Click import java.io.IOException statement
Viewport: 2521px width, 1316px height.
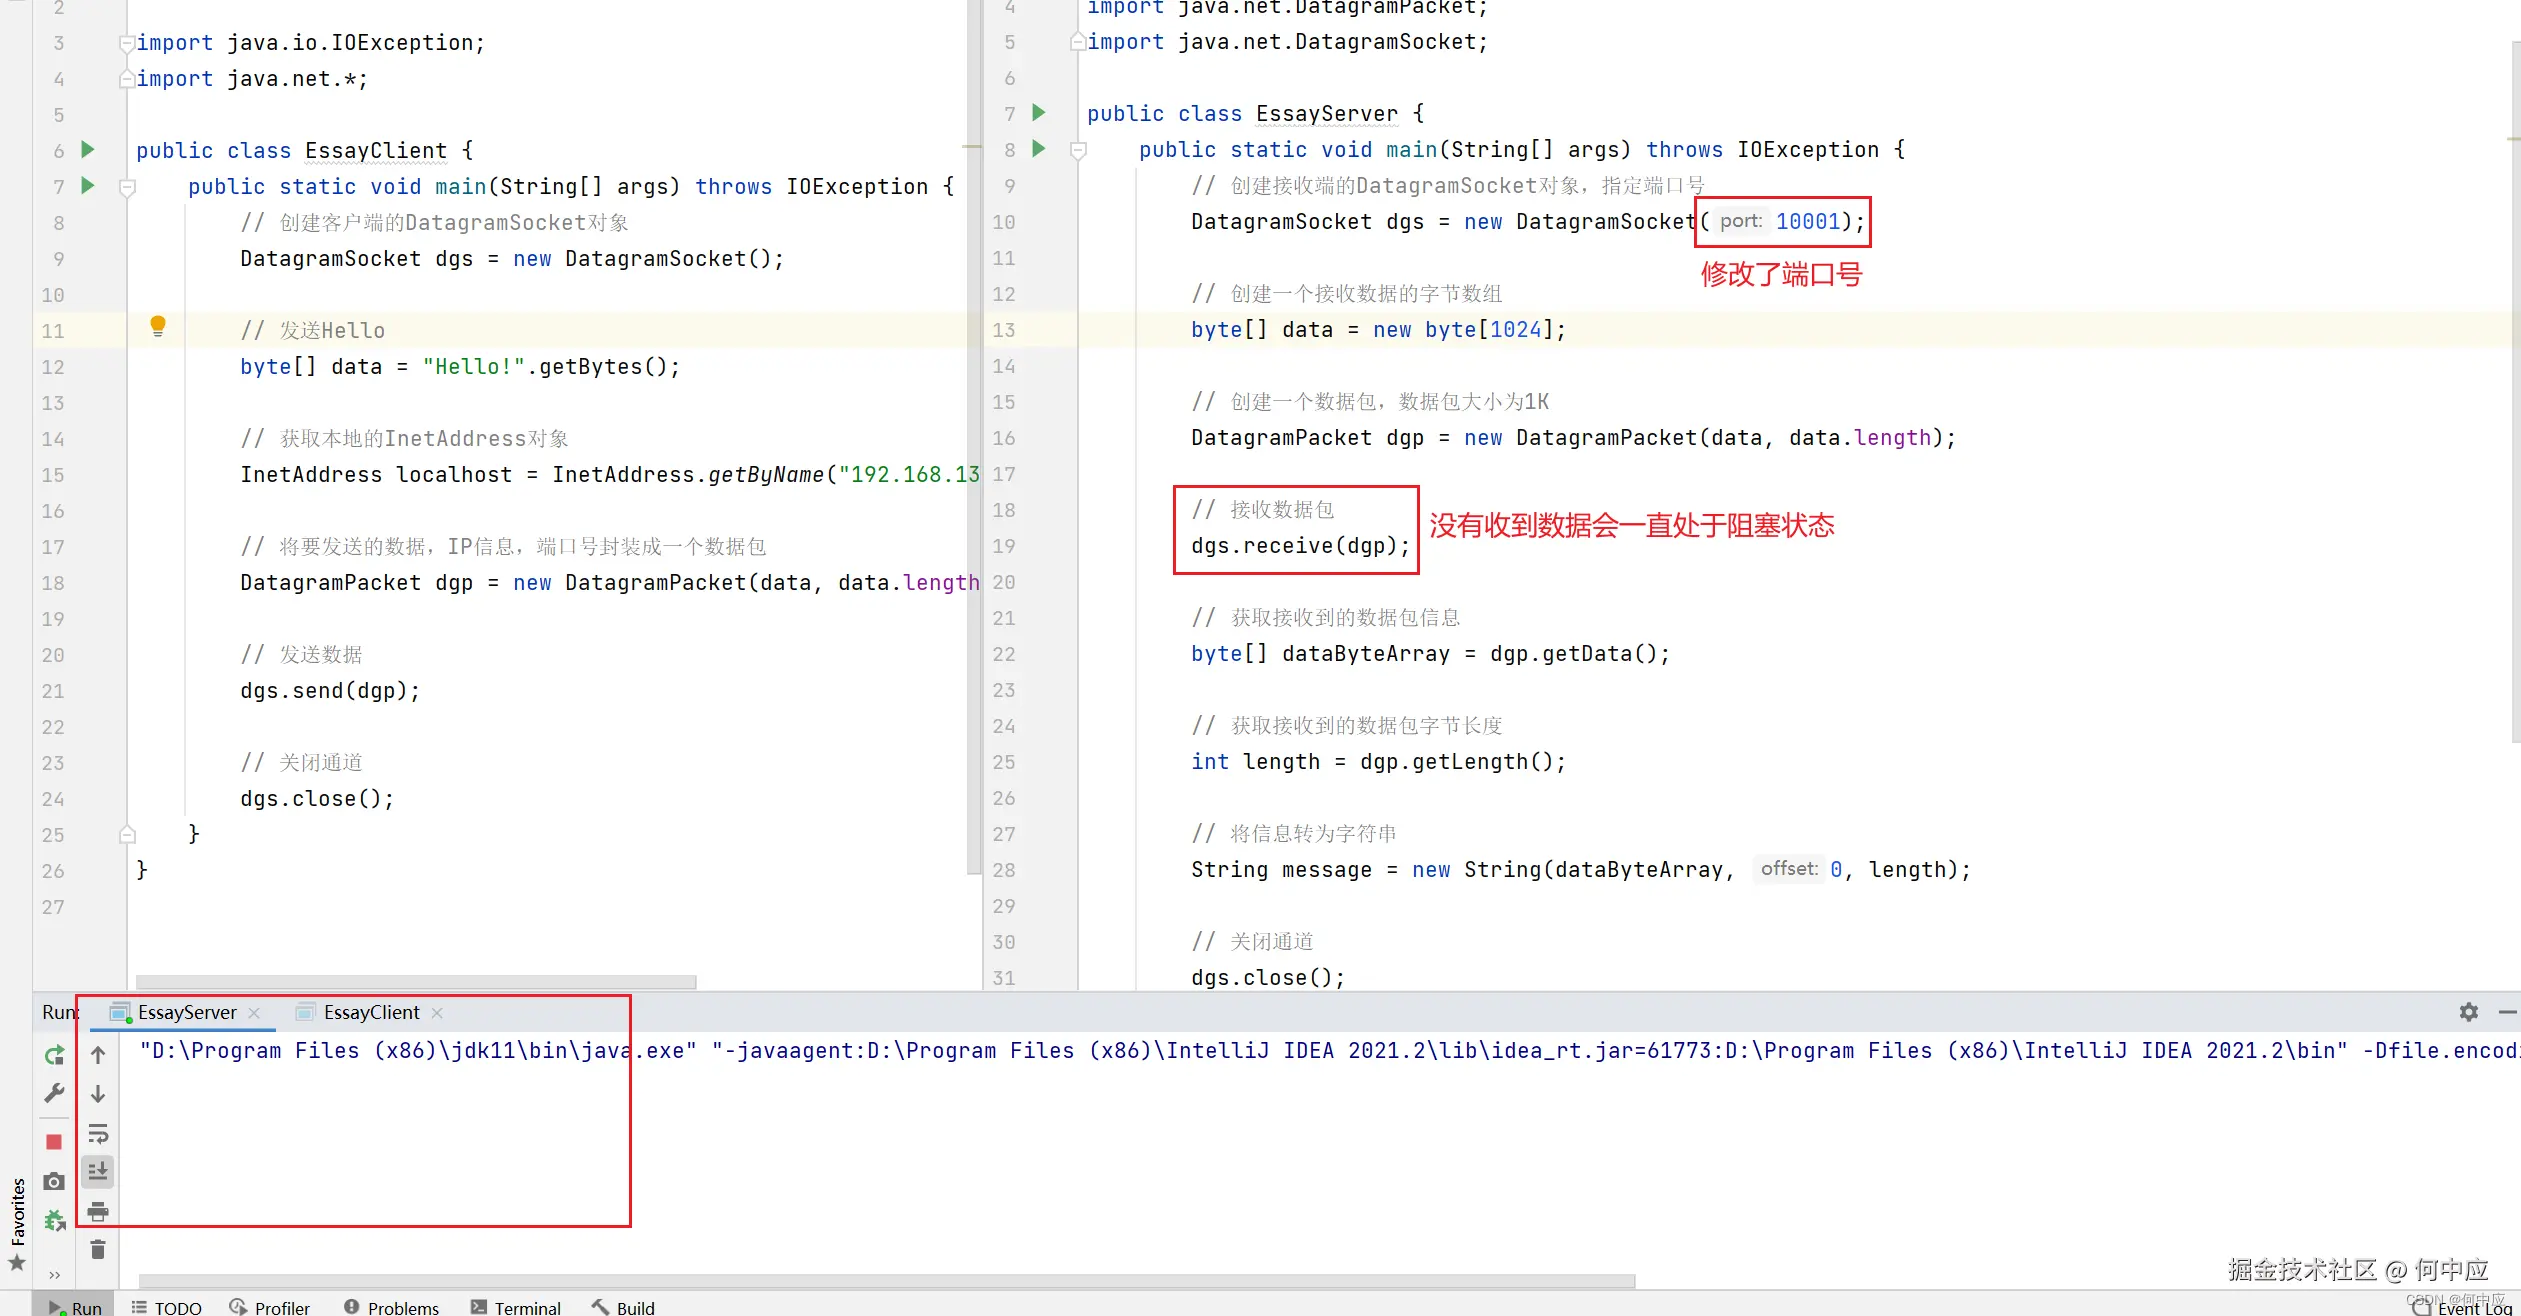311,43
